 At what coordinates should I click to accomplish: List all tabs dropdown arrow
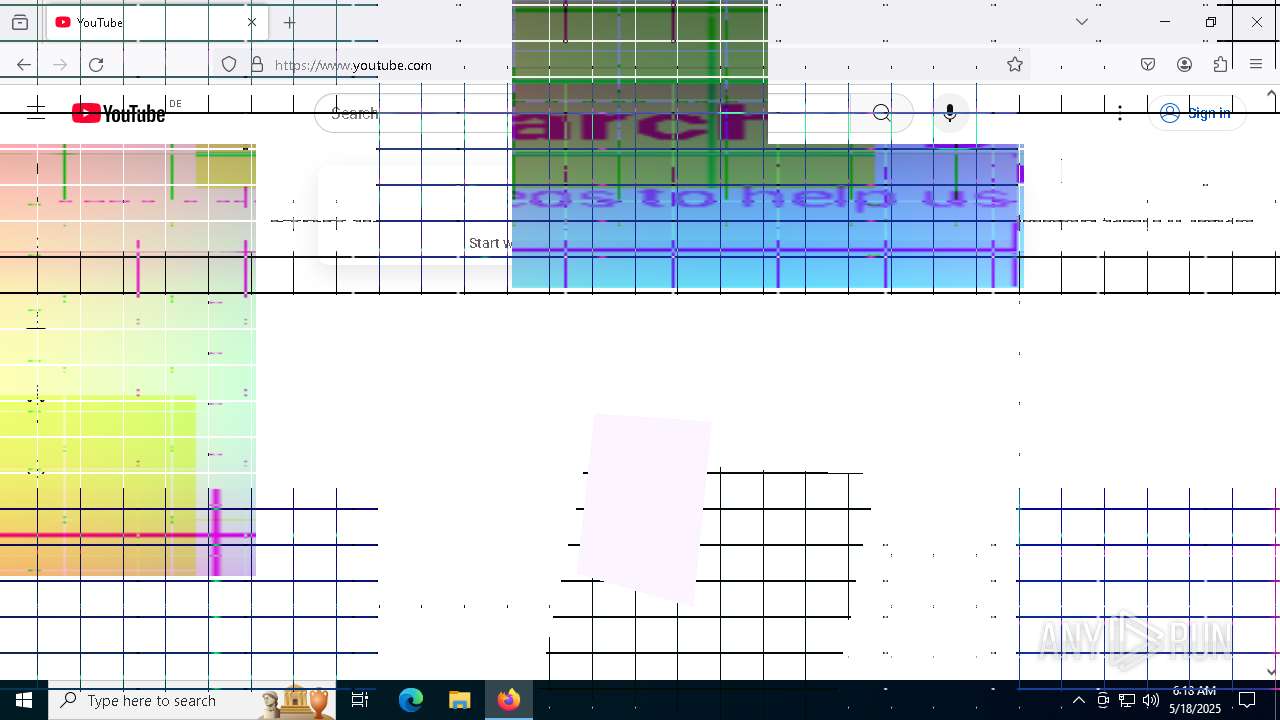pyautogui.click(x=1081, y=22)
